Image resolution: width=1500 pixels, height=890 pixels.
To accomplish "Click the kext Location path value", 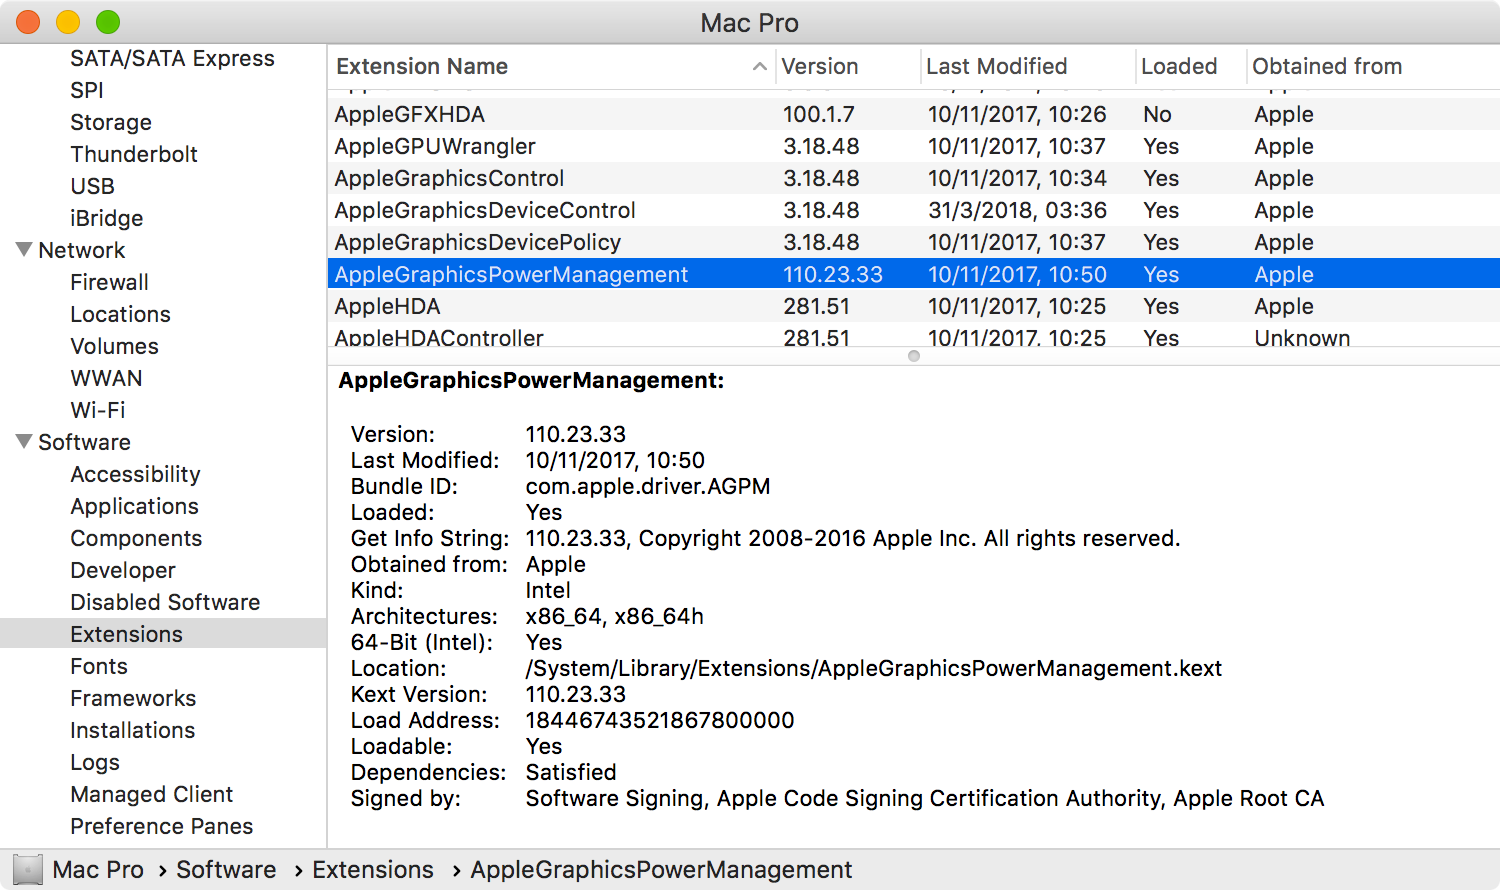I will click(874, 668).
